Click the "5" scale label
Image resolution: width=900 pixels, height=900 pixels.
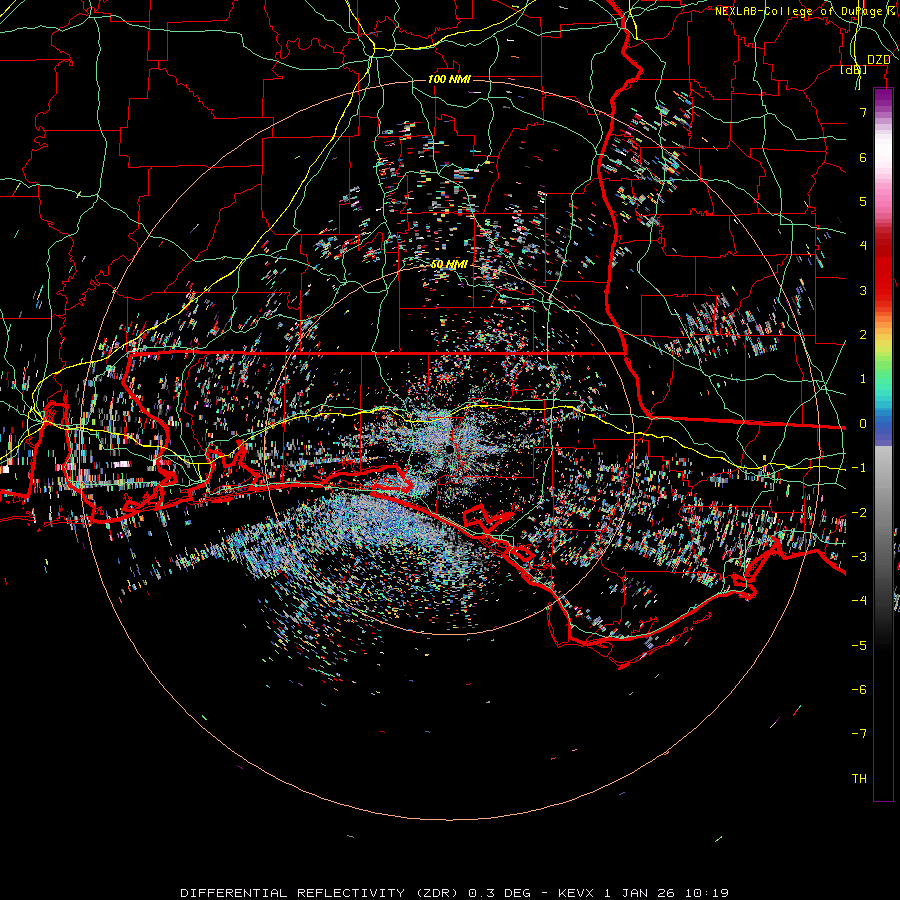click(863, 201)
